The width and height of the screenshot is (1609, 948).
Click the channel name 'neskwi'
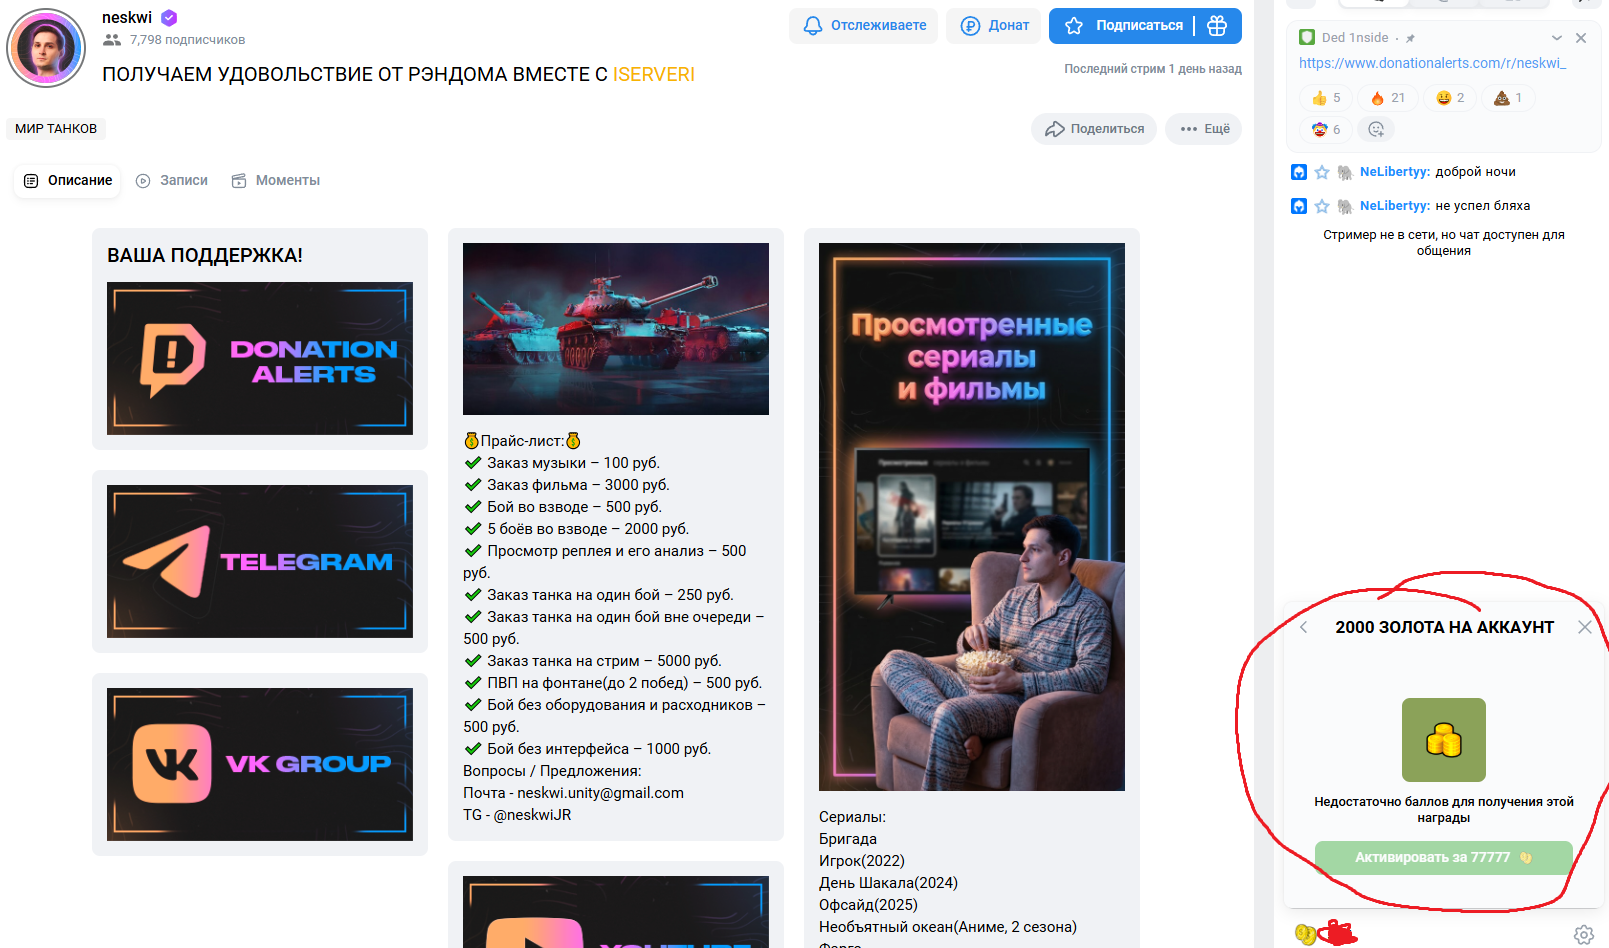tap(127, 18)
